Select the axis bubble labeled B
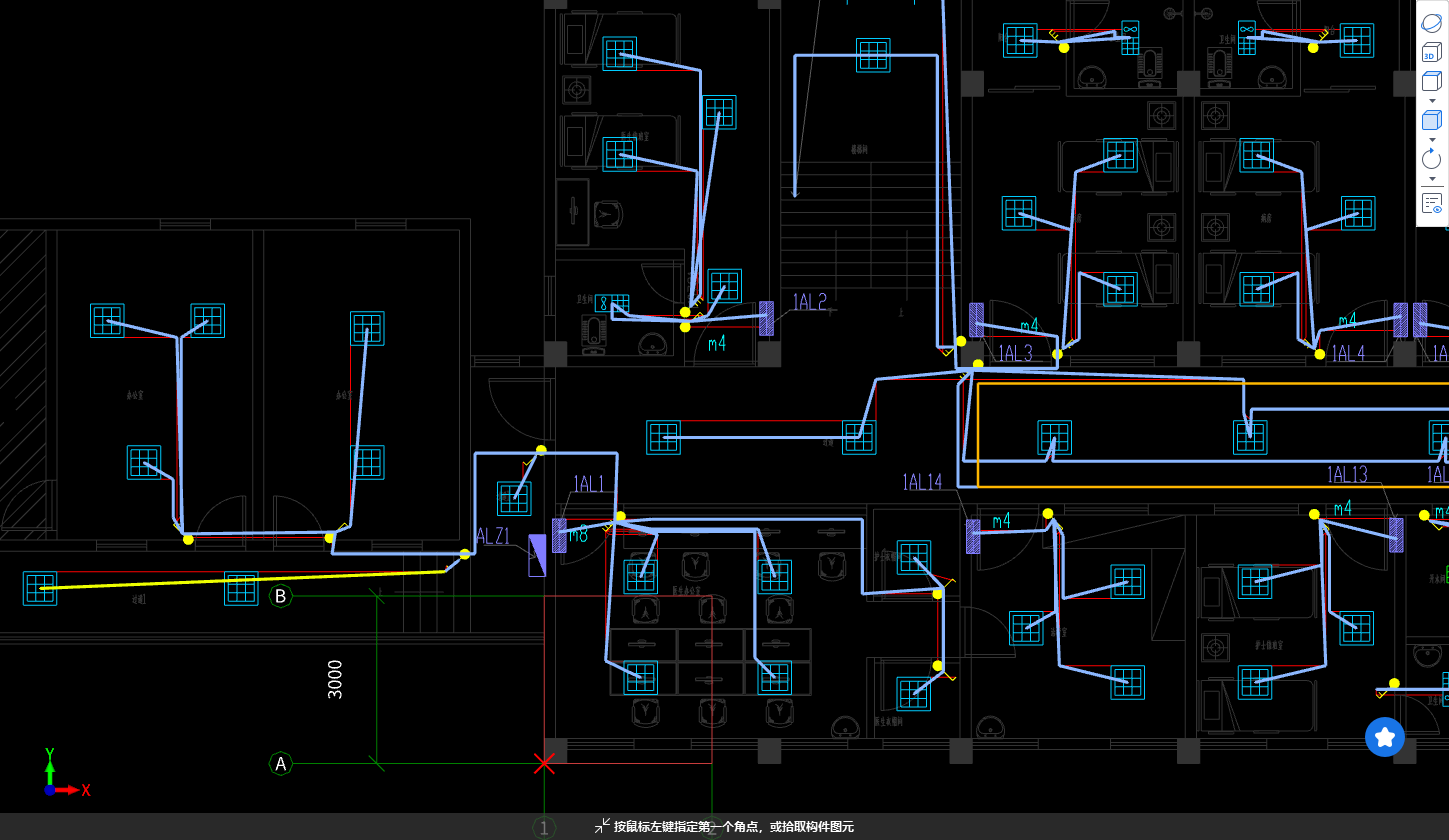 point(281,596)
